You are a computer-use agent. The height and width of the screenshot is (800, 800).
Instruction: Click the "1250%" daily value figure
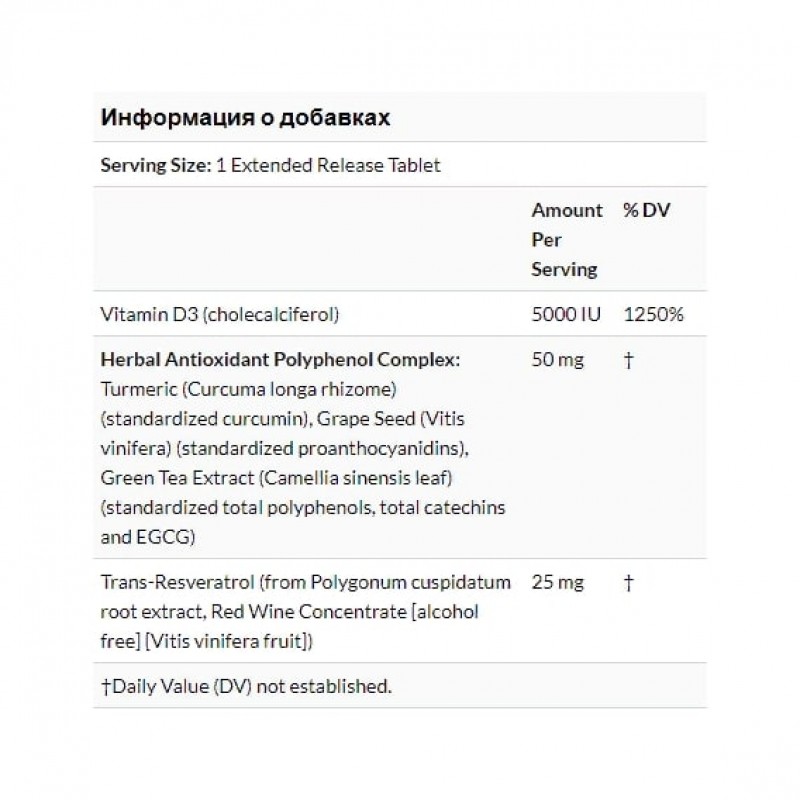click(653, 315)
